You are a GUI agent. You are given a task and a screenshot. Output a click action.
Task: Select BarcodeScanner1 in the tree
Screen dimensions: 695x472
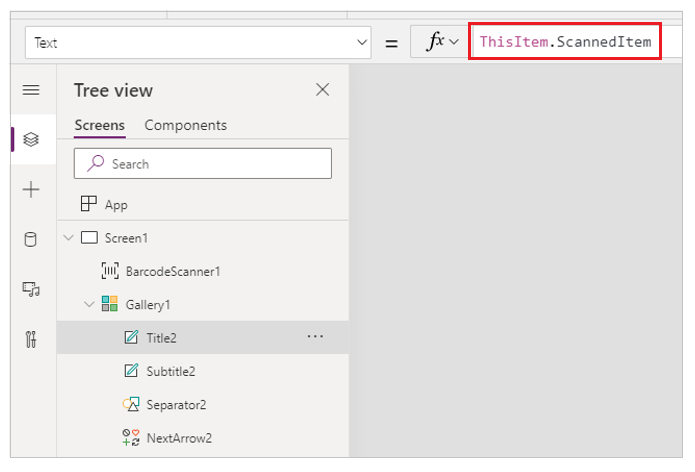click(203, 271)
